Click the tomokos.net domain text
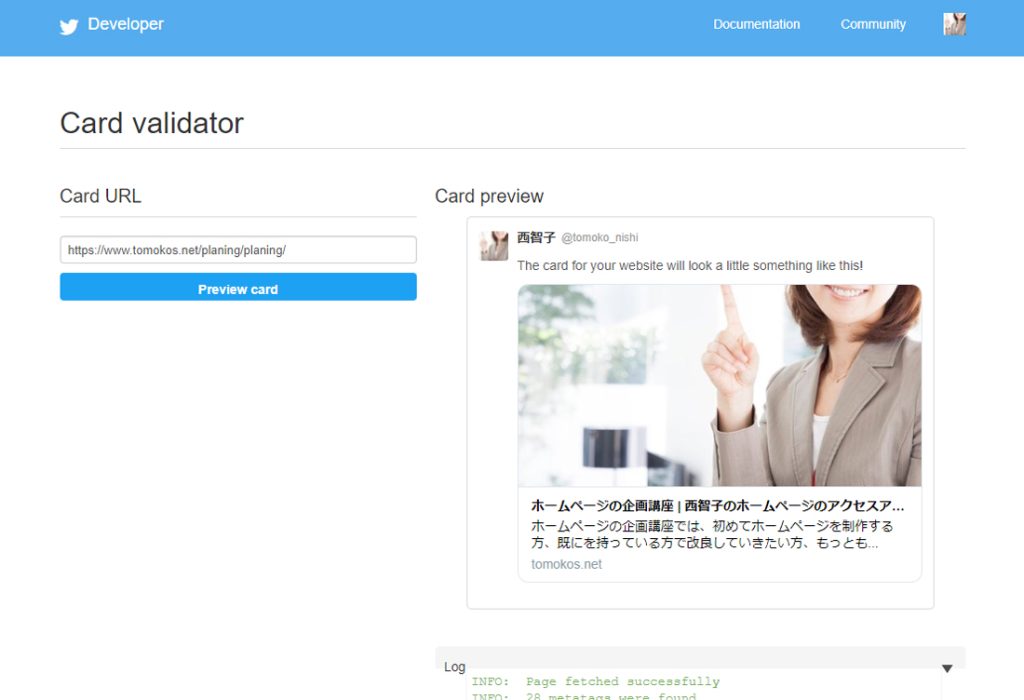The width and height of the screenshot is (1024, 700). point(566,564)
